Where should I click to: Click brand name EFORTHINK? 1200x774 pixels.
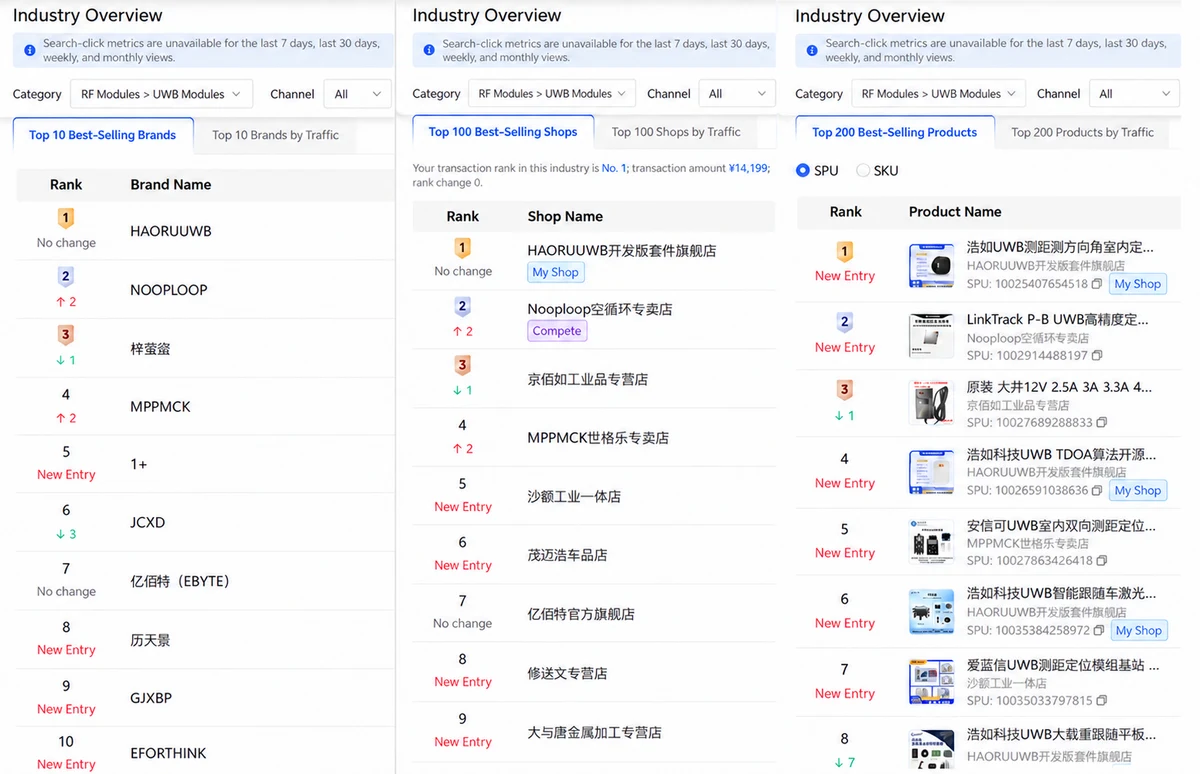(168, 753)
